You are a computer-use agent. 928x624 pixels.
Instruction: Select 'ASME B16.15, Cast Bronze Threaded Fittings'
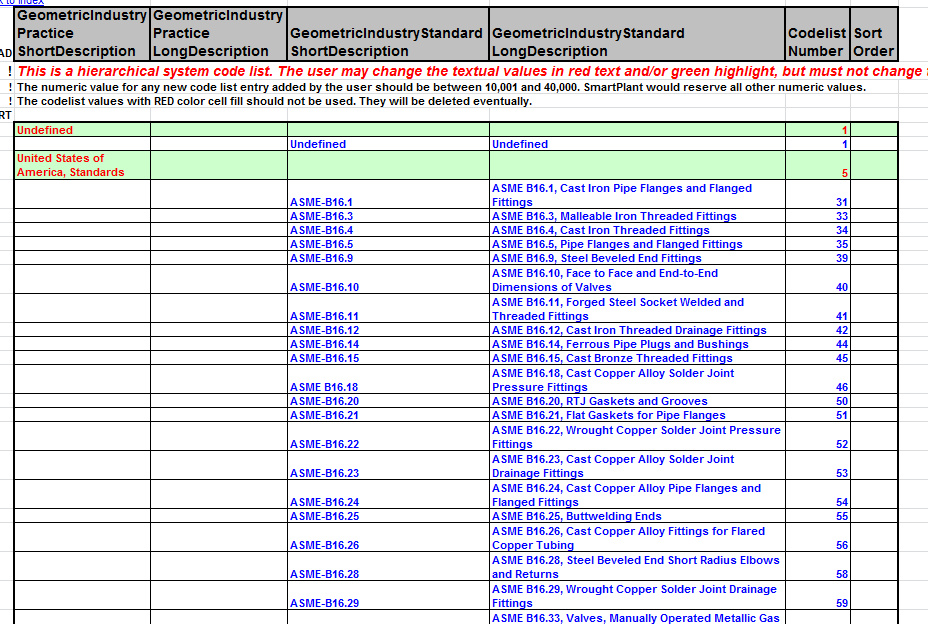[x=637, y=358]
